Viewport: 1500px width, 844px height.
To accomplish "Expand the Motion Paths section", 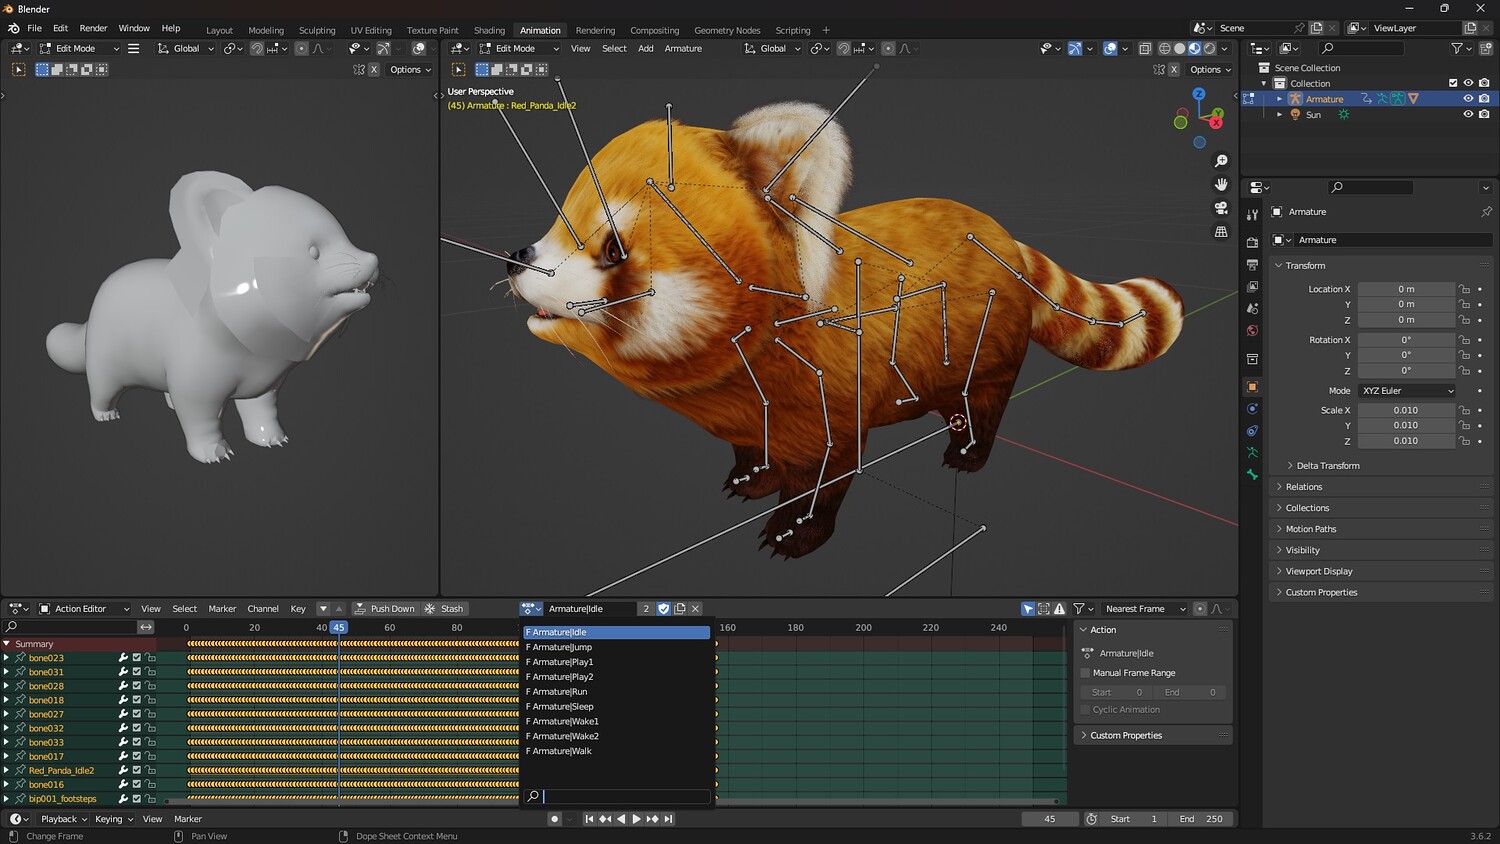I will pos(1310,529).
